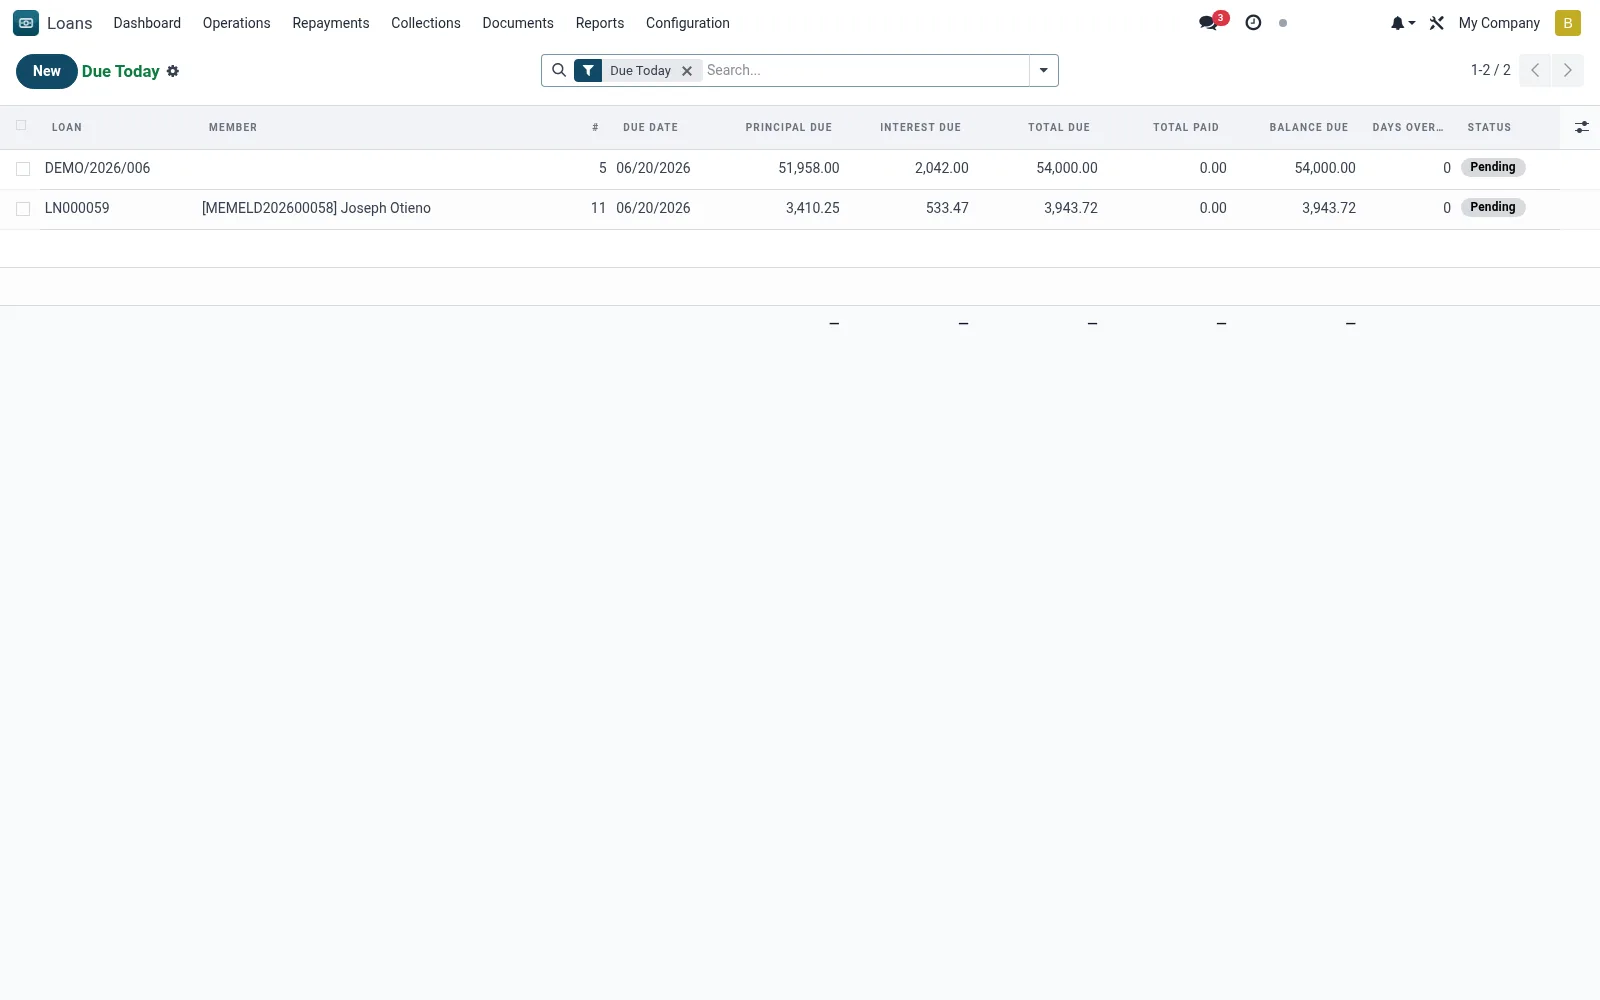Focus the Search input field
The height and width of the screenshot is (1000, 1600).
click(x=865, y=70)
